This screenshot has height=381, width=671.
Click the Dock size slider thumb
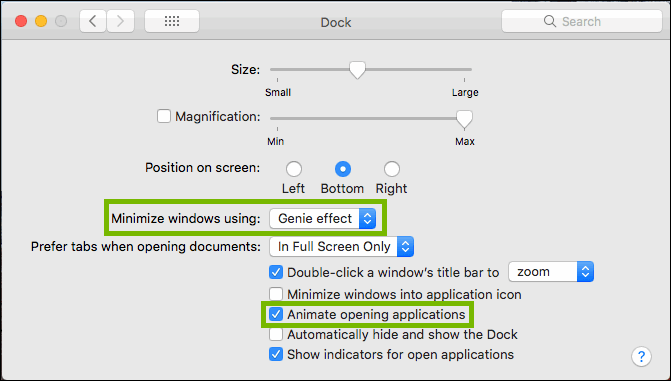click(357, 70)
